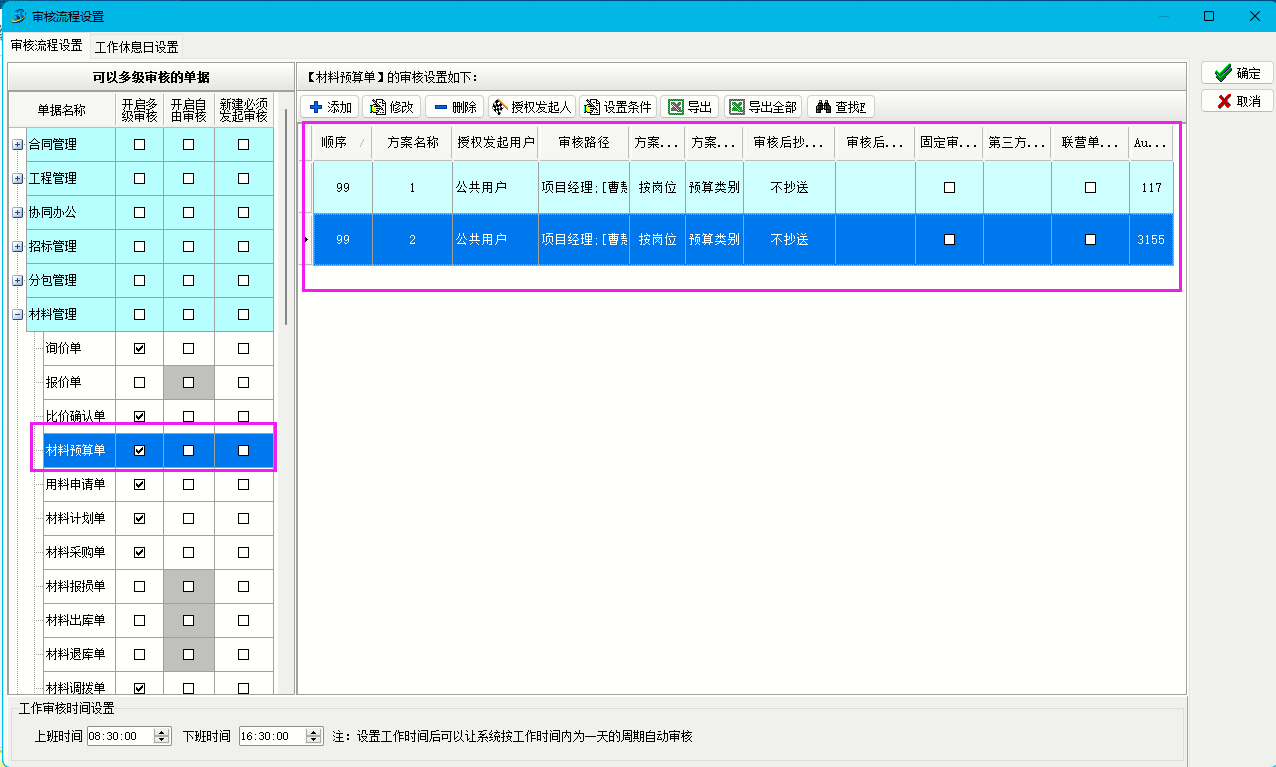Click the 取消 cancel button
The height and width of the screenshot is (767, 1276).
1237,101
